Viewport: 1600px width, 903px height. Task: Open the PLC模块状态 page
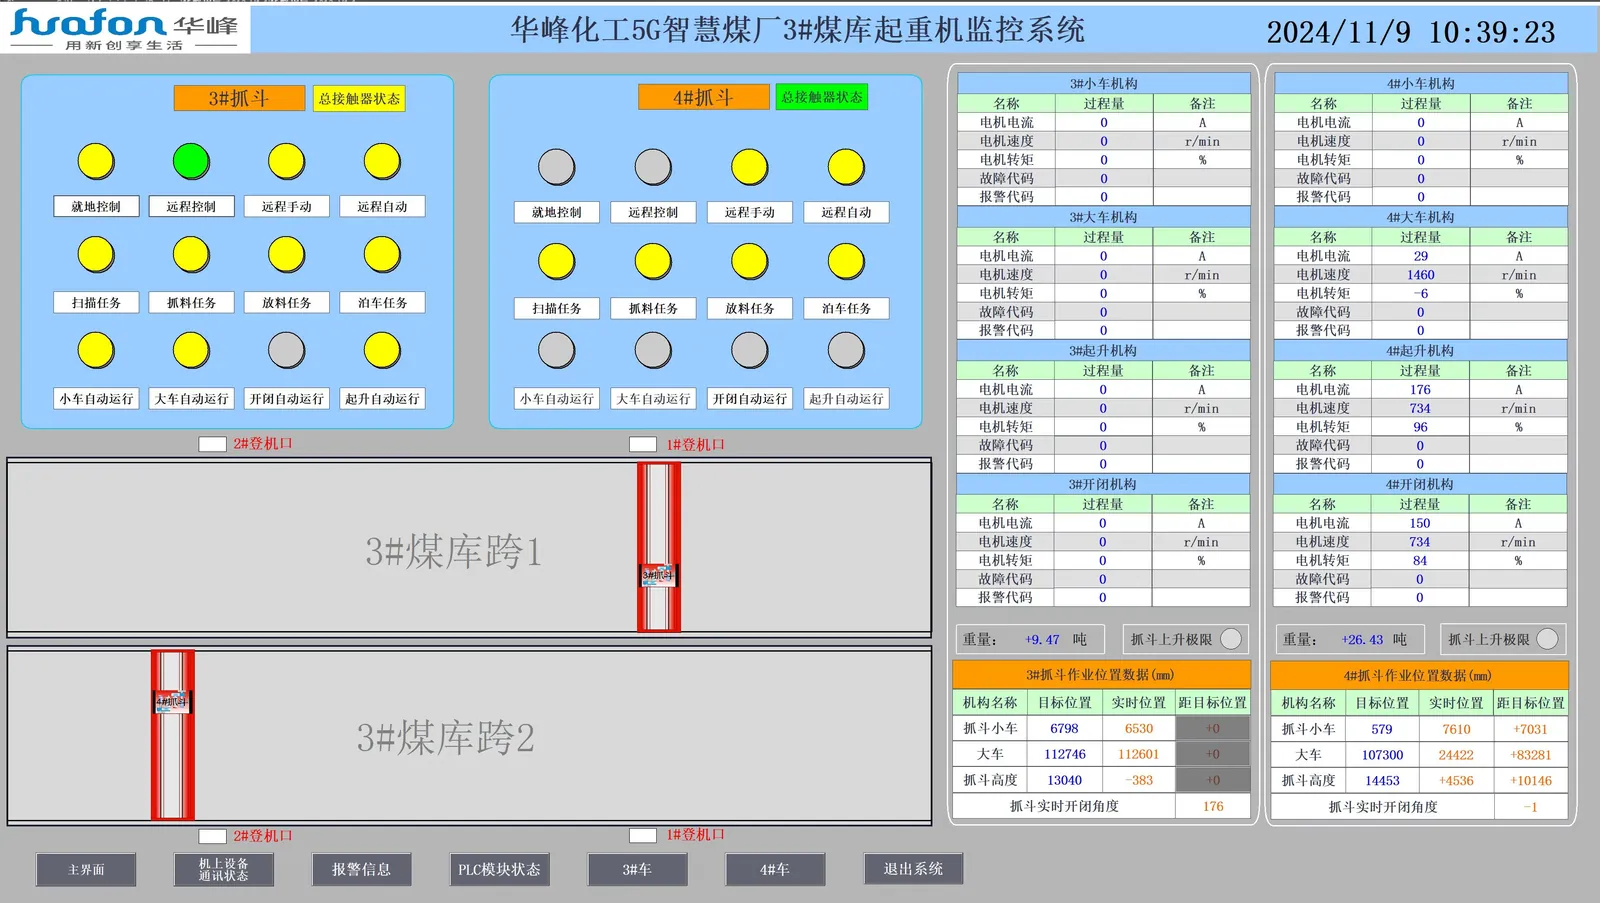(499, 870)
